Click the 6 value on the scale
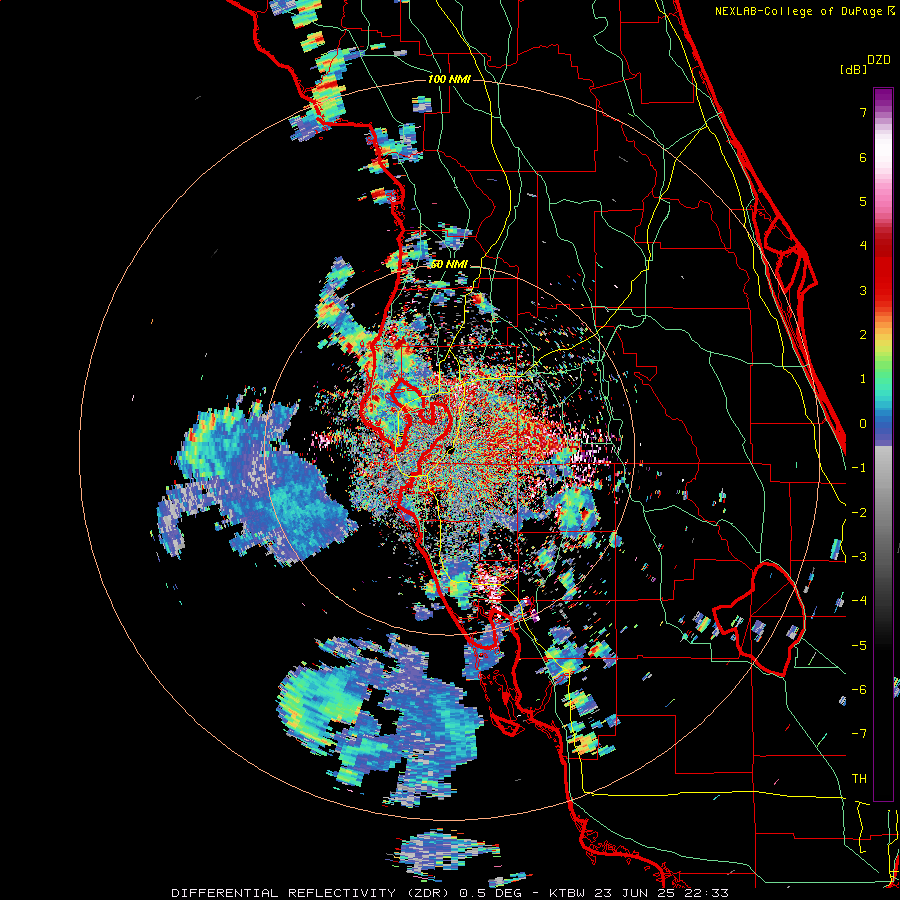Viewport: 900px width, 900px height. point(863,157)
